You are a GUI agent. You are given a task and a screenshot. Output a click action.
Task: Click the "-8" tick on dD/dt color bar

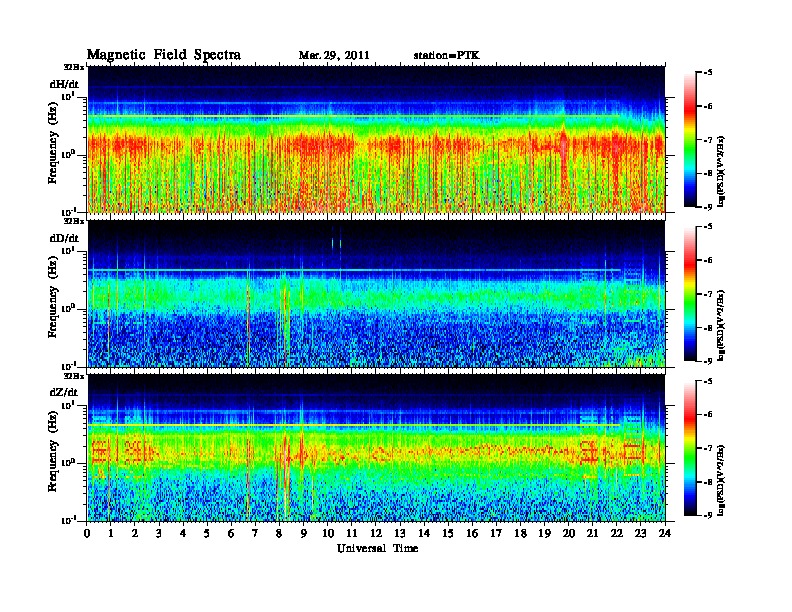(x=709, y=328)
